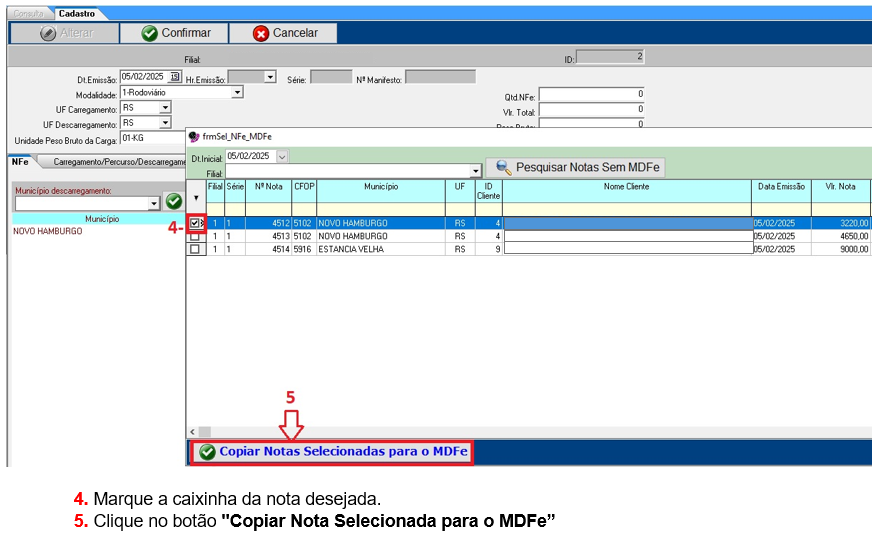Viewport: 872px width, 536px height.
Task: Select ESTANCIA VELHA cell
Action: coord(380,249)
